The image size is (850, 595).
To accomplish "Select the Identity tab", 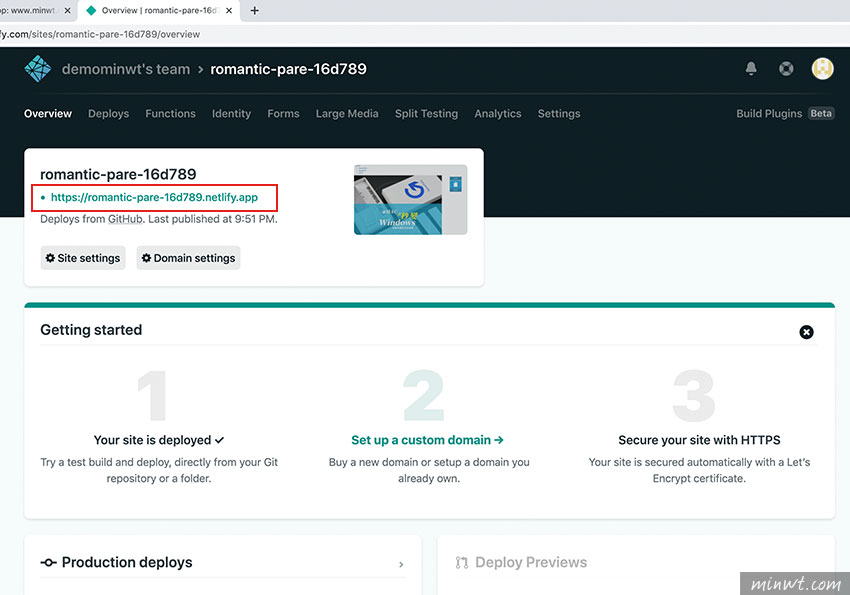I will (x=231, y=113).
